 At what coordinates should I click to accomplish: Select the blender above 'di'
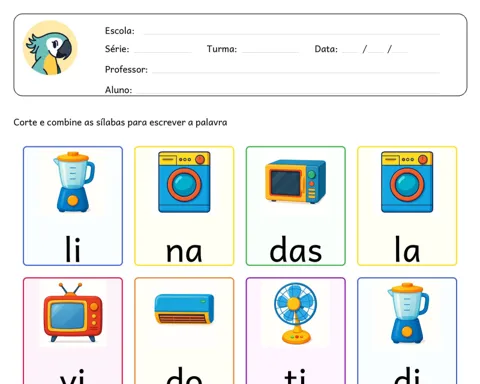(x=407, y=313)
